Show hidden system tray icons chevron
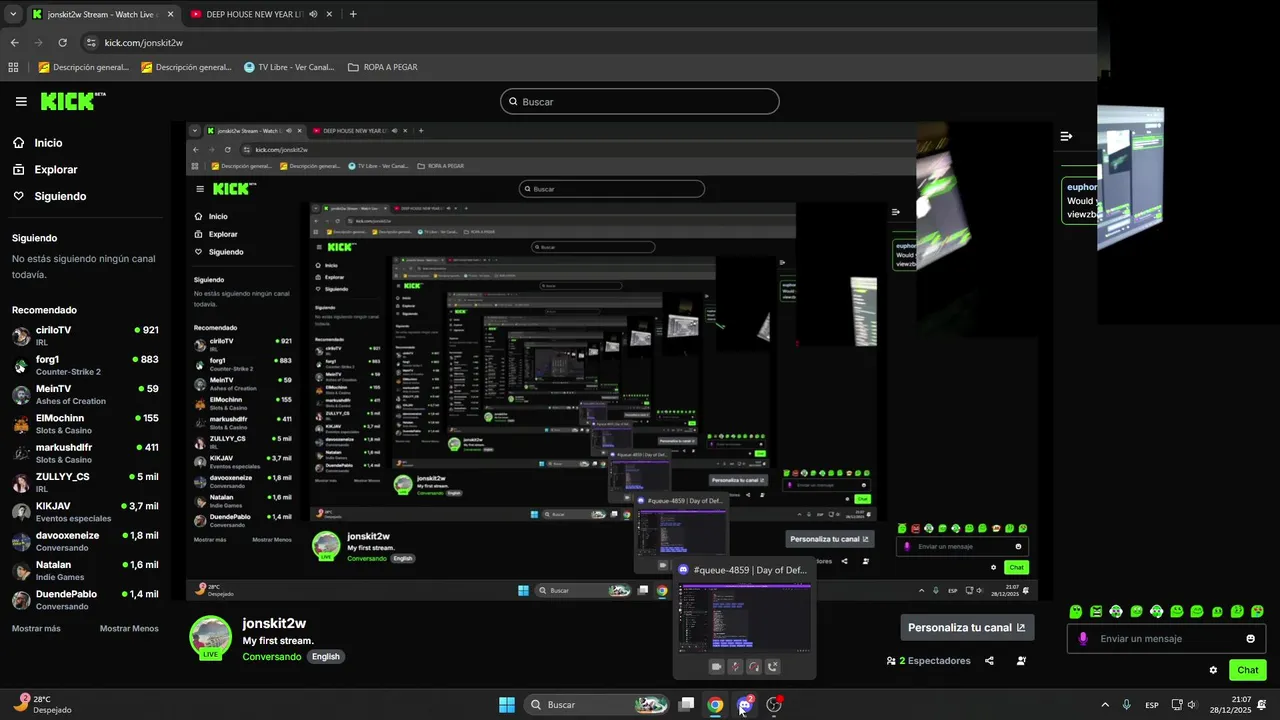 (x=1105, y=705)
